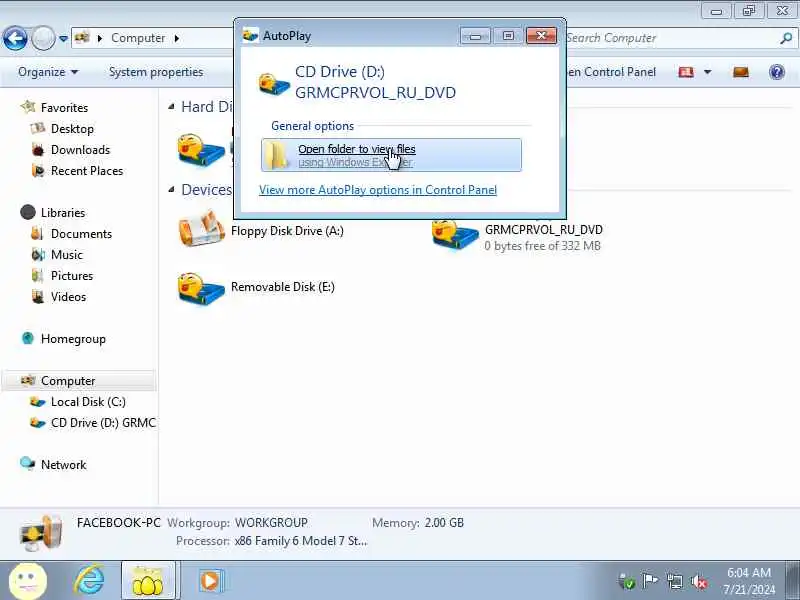Go back with the Back arrow button
This screenshot has height=600, width=800.
click(x=15, y=38)
